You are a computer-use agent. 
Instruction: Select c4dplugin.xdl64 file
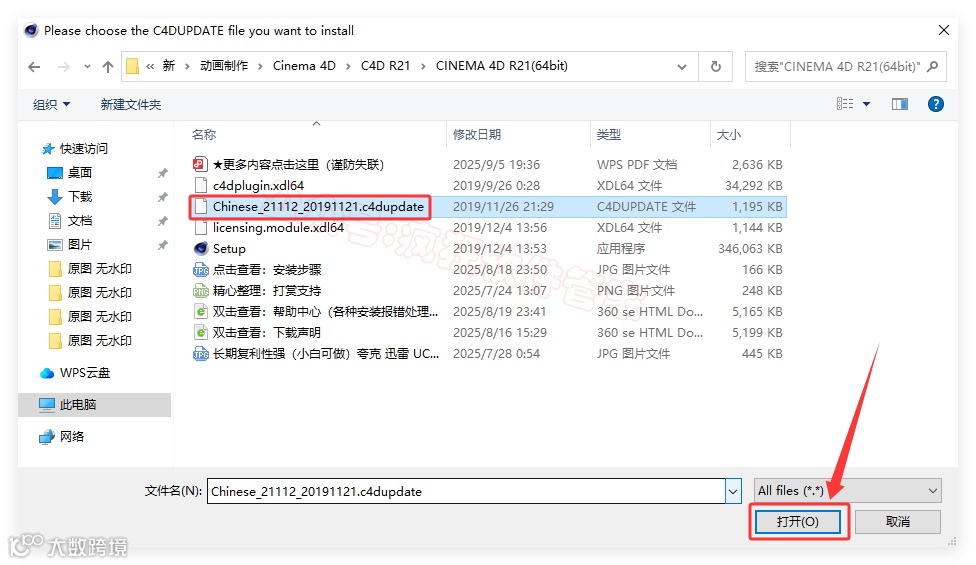point(258,185)
